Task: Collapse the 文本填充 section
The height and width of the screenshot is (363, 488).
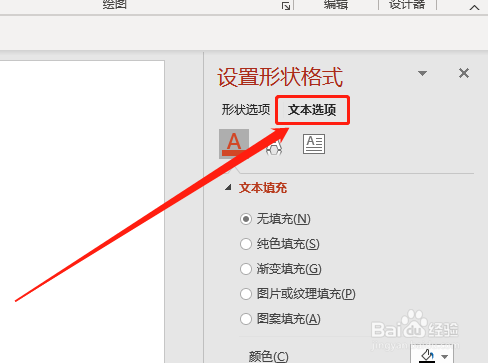Action: [228, 188]
